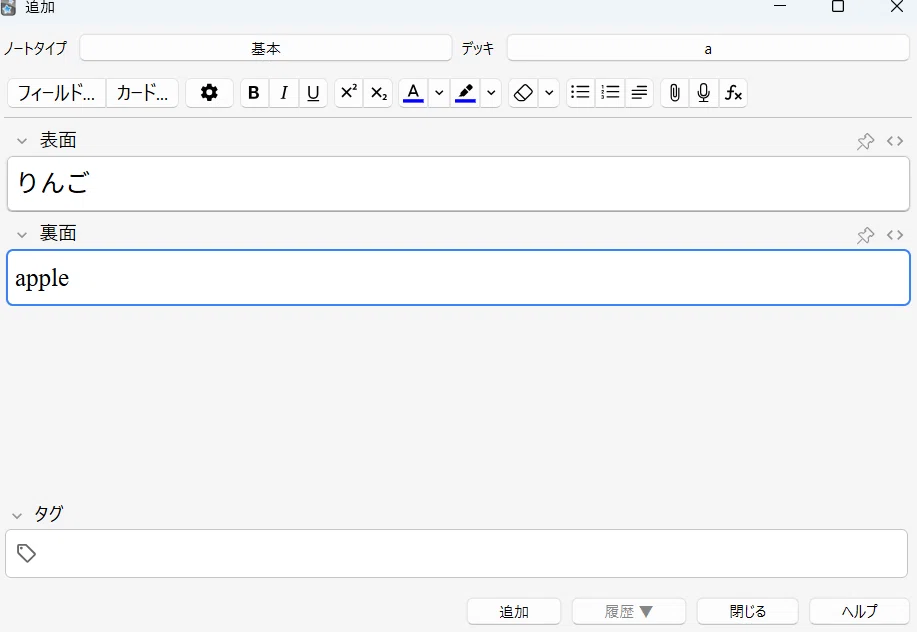Toggle sticky pin for 表面 field
This screenshot has height=632, width=917.
tap(866, 141)
